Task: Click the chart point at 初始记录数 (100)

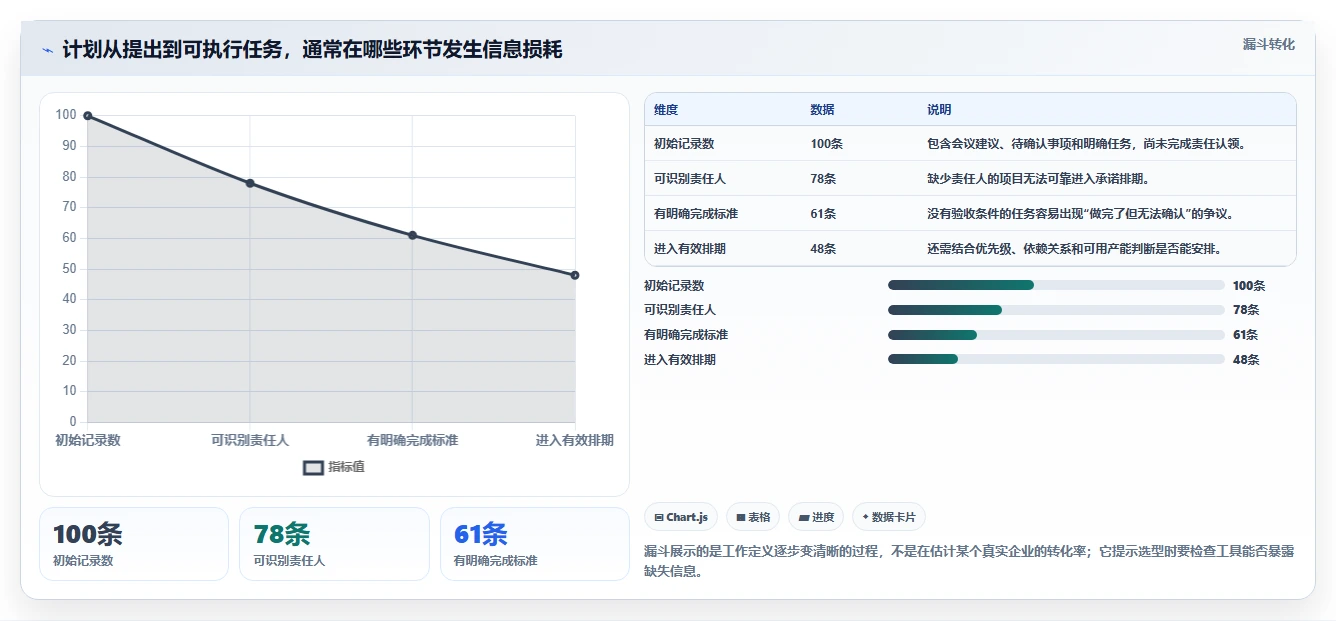Action: point(88,116)
